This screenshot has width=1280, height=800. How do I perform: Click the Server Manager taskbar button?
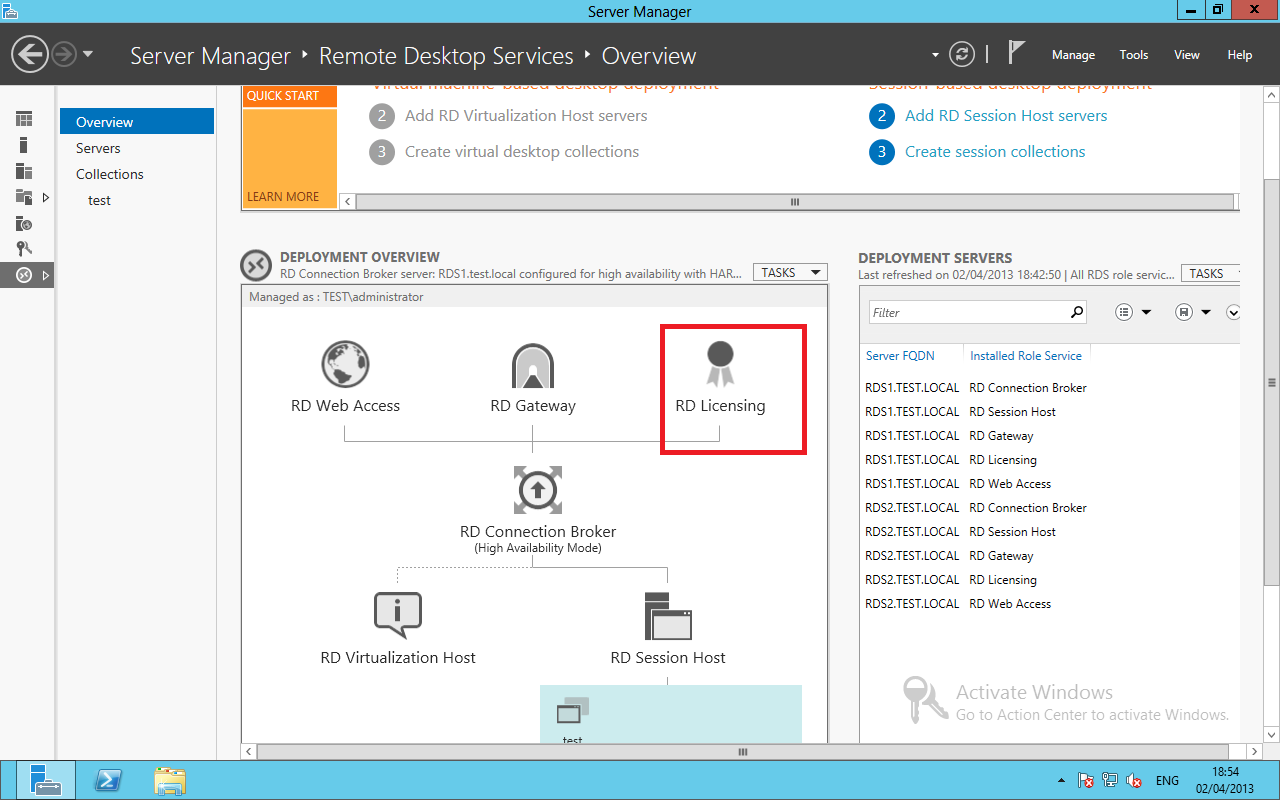(x=45, y=780)
